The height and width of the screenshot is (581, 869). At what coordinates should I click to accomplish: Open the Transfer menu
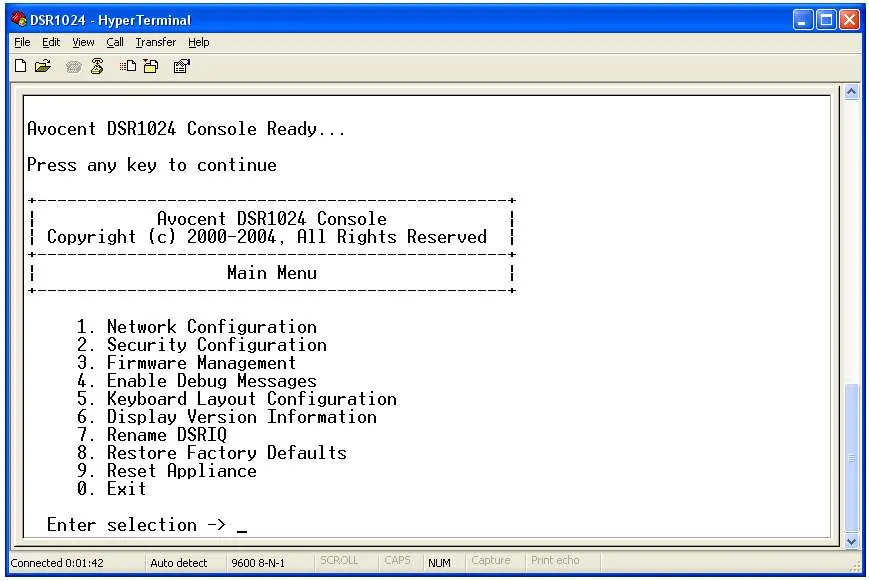pos(156,42)
